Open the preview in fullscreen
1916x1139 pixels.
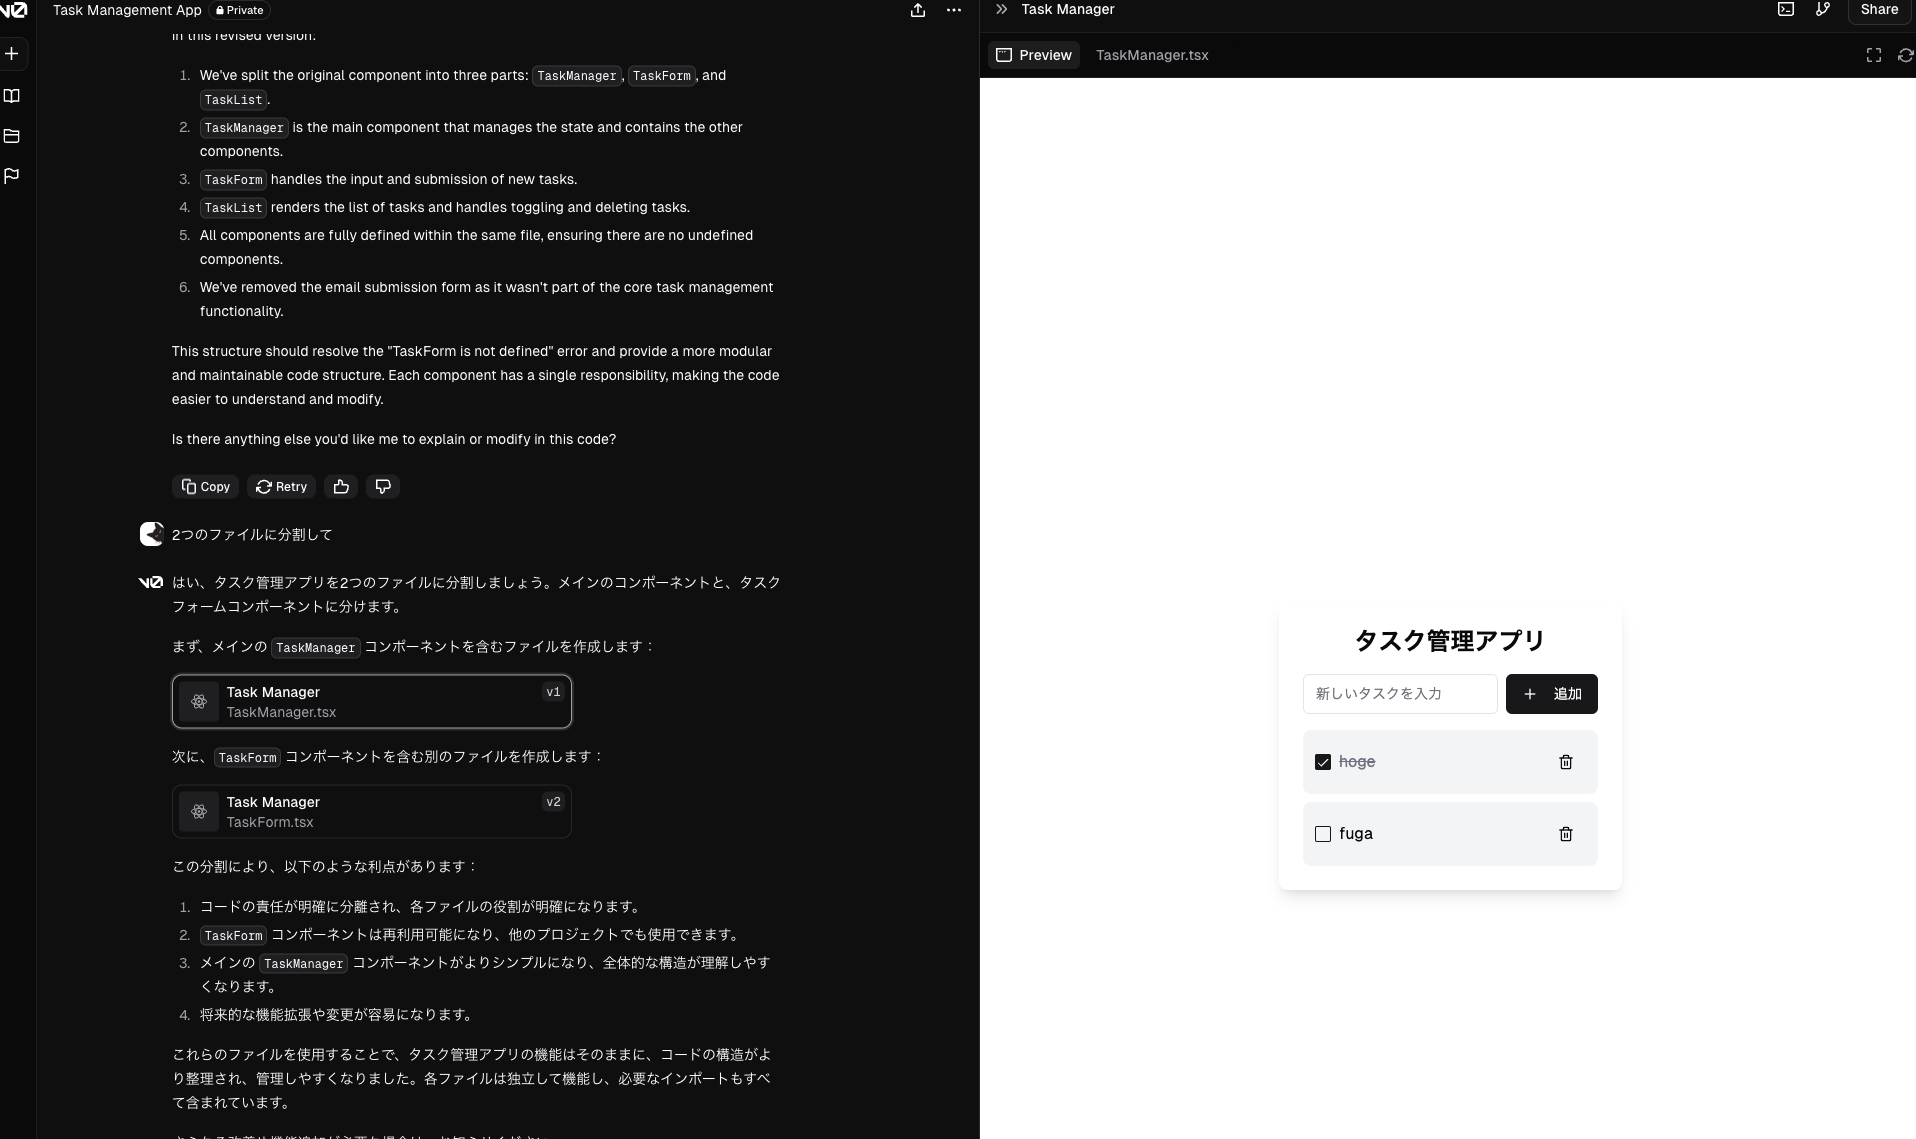click(x=1873, y=56)
